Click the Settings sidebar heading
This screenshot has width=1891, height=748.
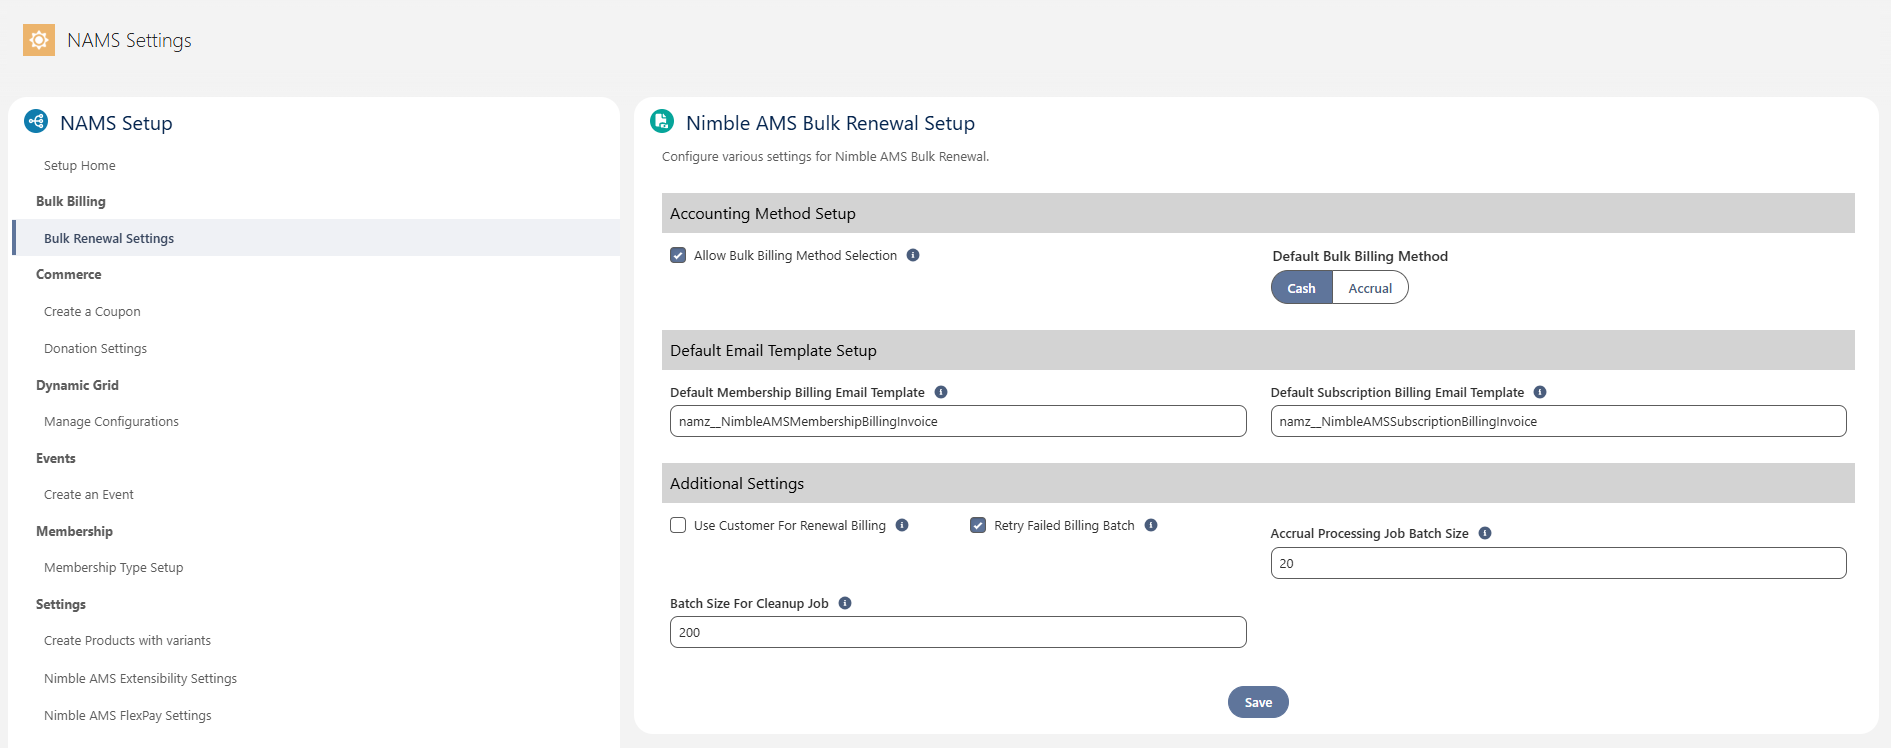coord(61,604)
